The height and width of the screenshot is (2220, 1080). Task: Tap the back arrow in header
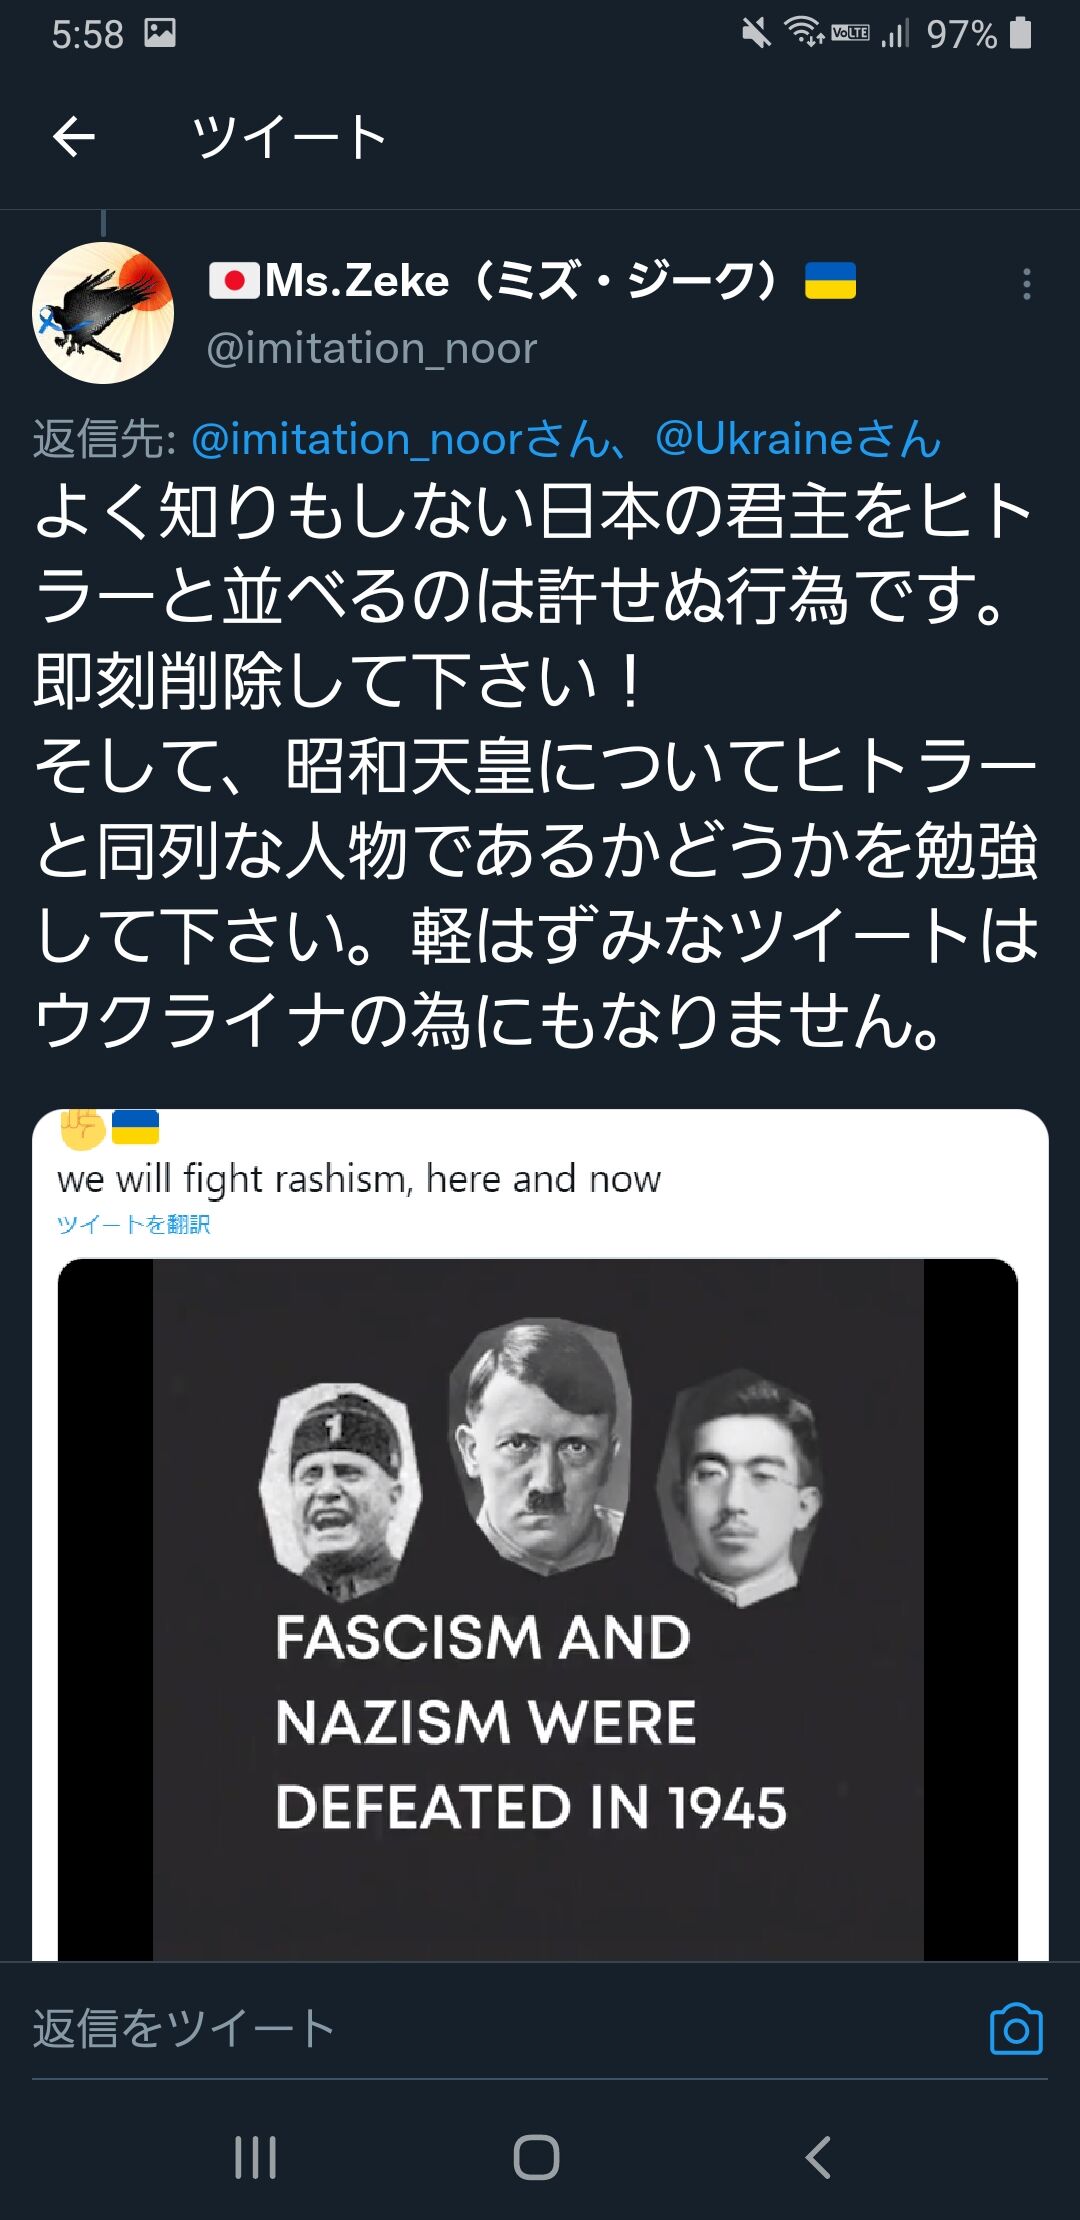pos(74,137)
